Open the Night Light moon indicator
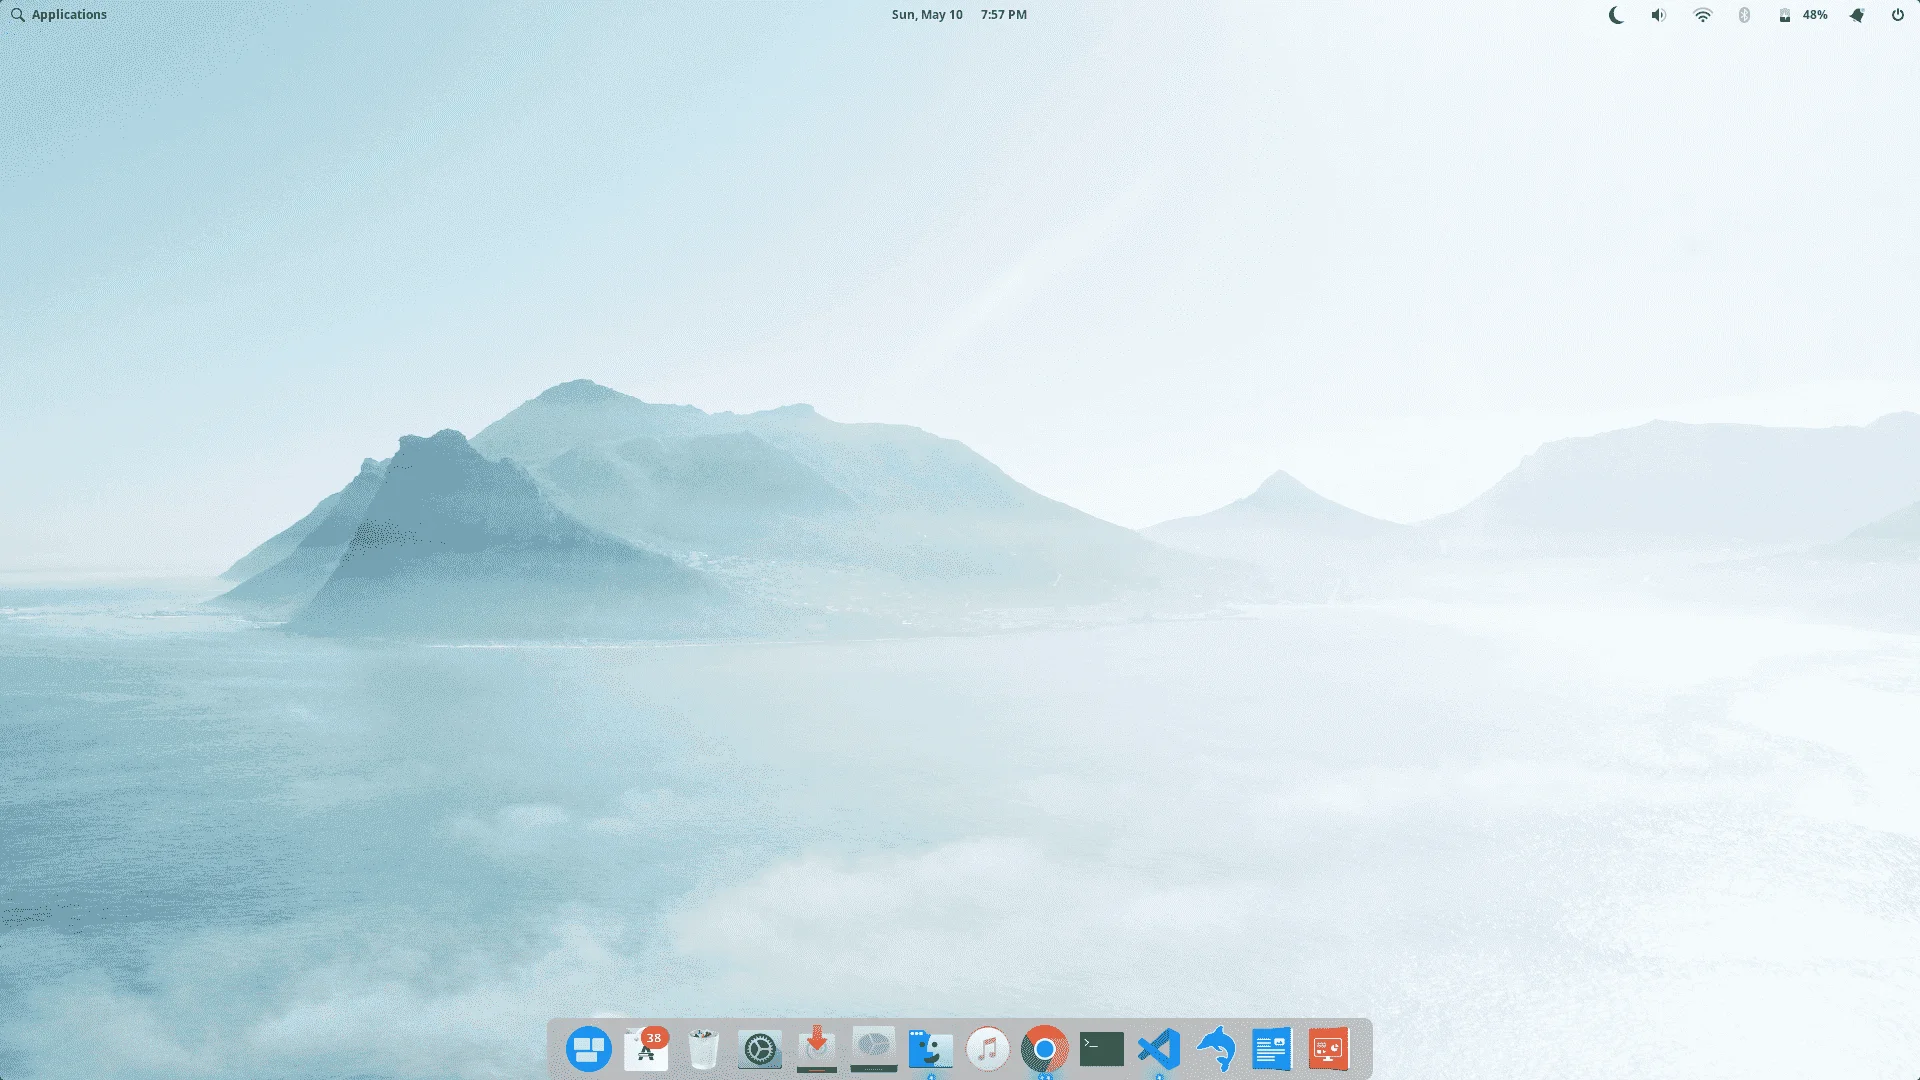 click(x=1616, y=15)
